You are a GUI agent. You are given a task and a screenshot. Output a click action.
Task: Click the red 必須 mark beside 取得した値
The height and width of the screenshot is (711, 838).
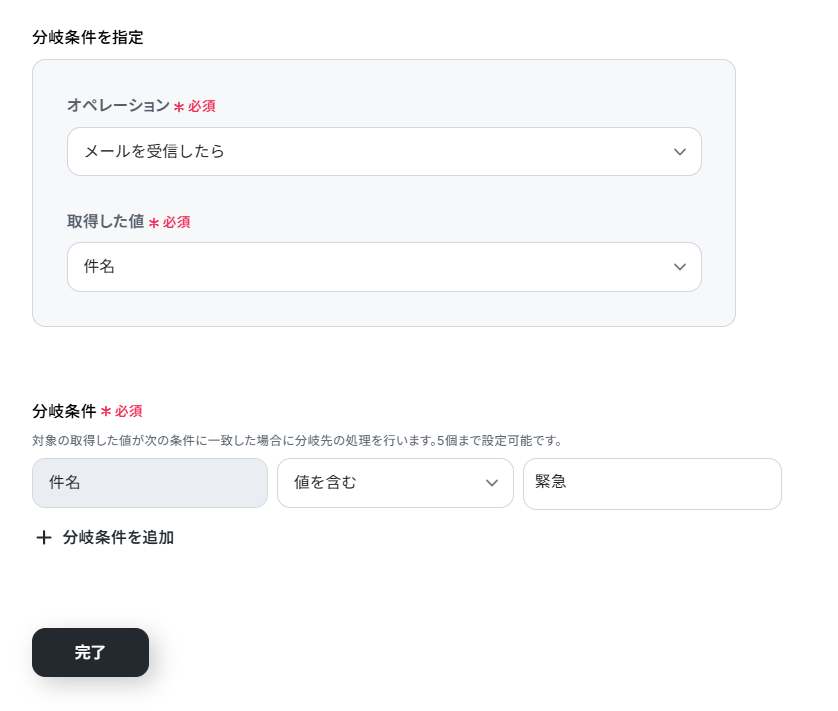176,222
